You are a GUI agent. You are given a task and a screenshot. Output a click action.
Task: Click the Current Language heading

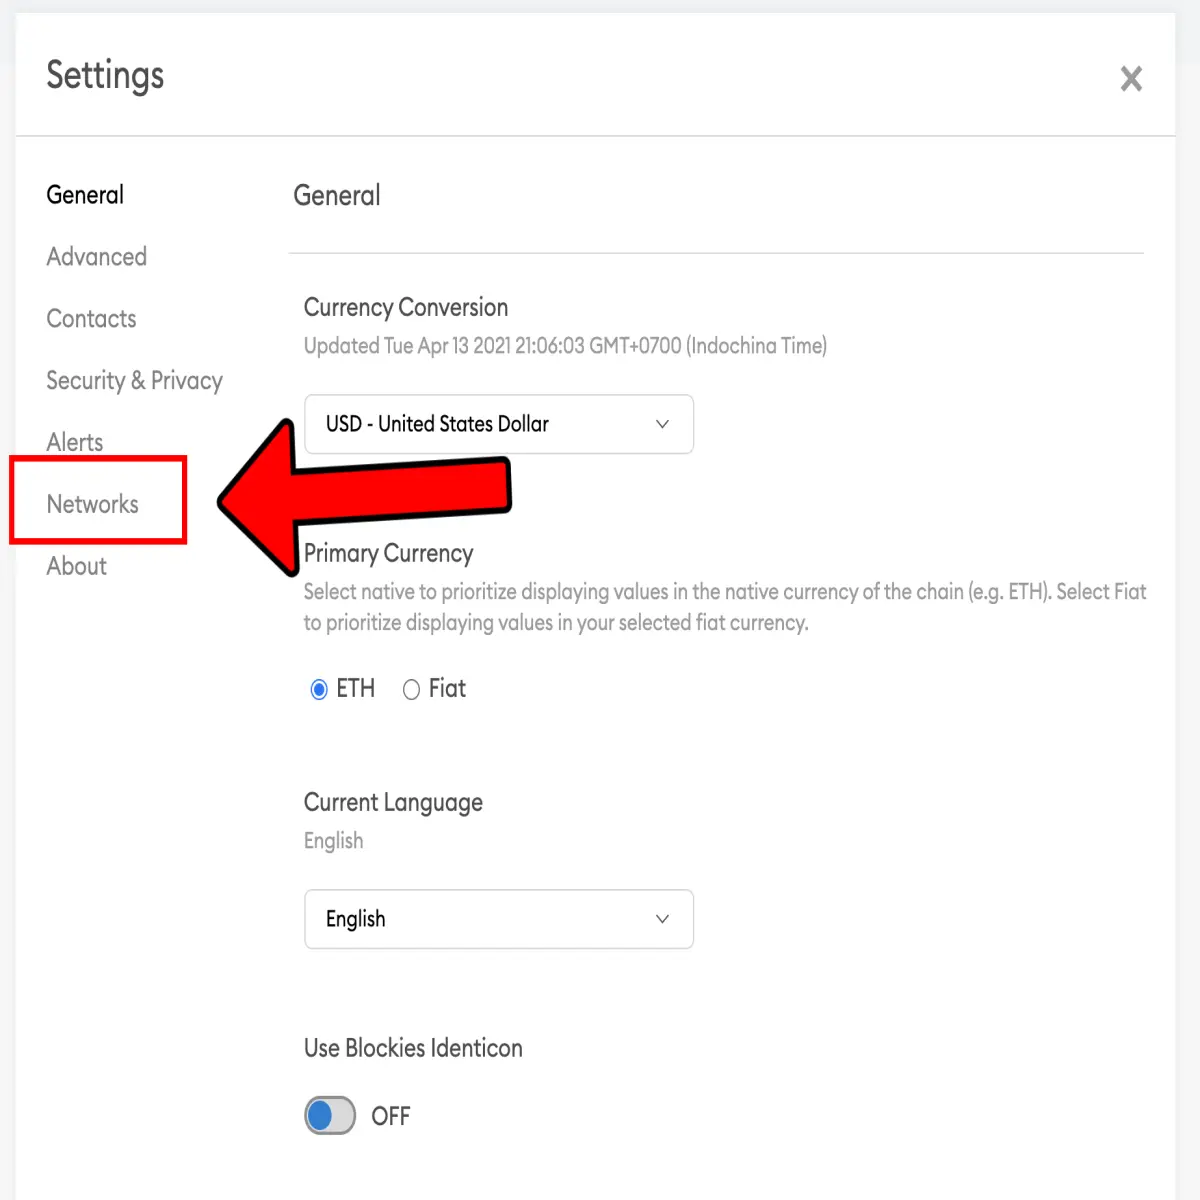click(x=393, y=803)
